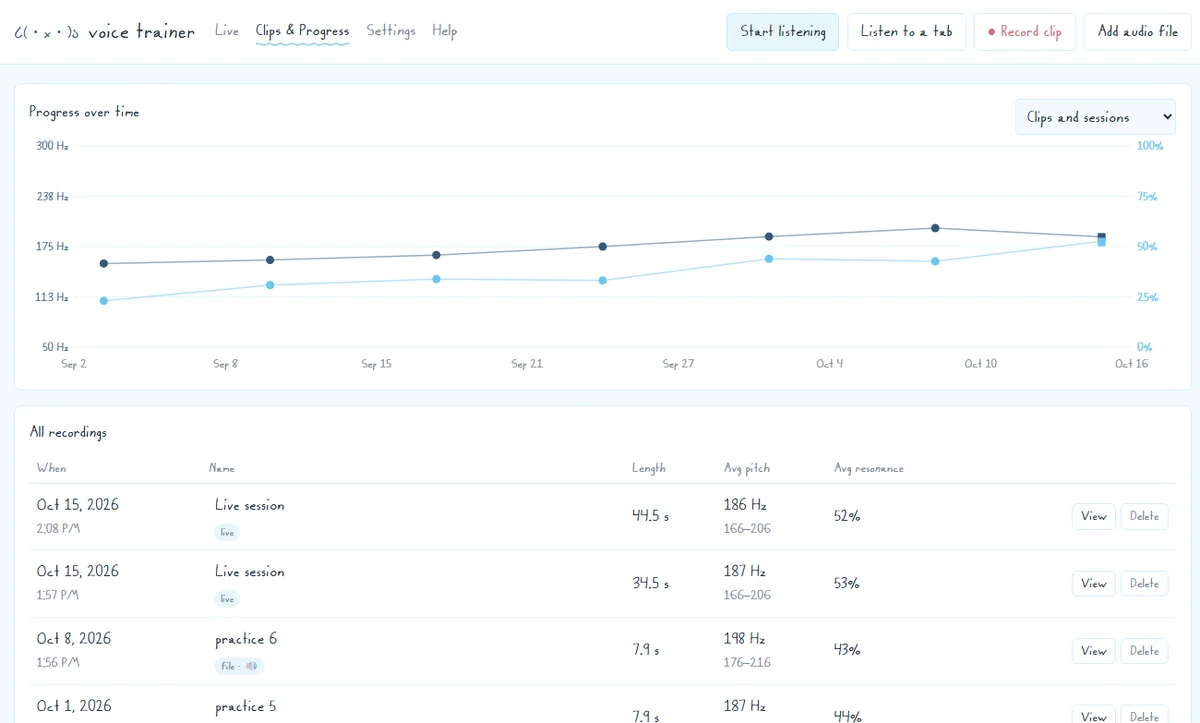Click Listen to a tab button
1200x723 pixels.
907,32
